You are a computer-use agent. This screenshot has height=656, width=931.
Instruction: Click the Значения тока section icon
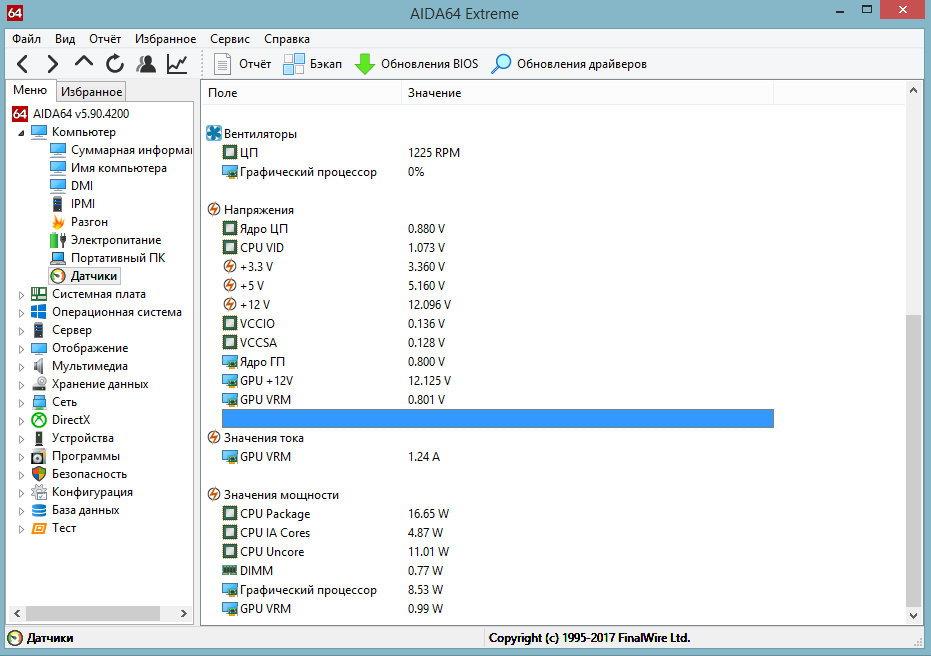point(214,438)
